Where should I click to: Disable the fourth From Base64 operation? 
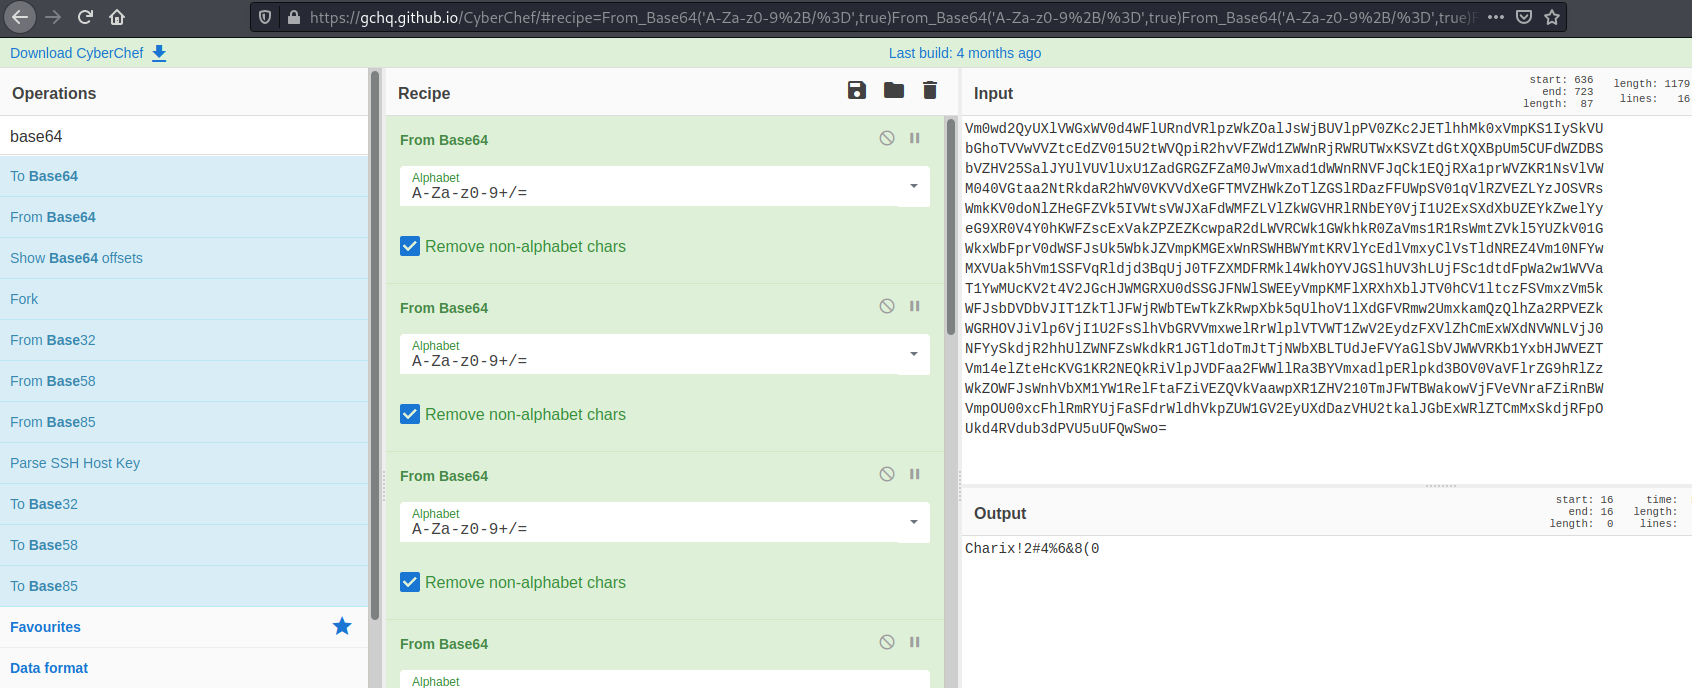tap(887, 642)
